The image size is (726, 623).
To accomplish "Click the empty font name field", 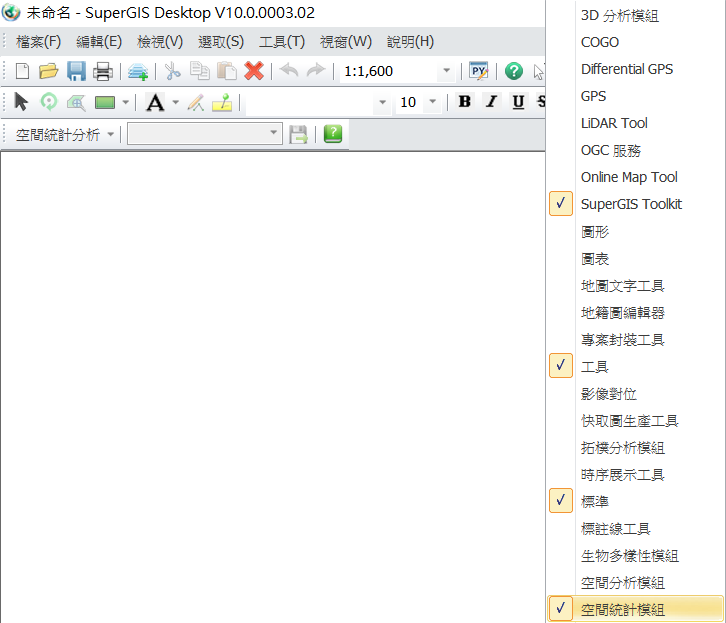I will coord(310,102).
